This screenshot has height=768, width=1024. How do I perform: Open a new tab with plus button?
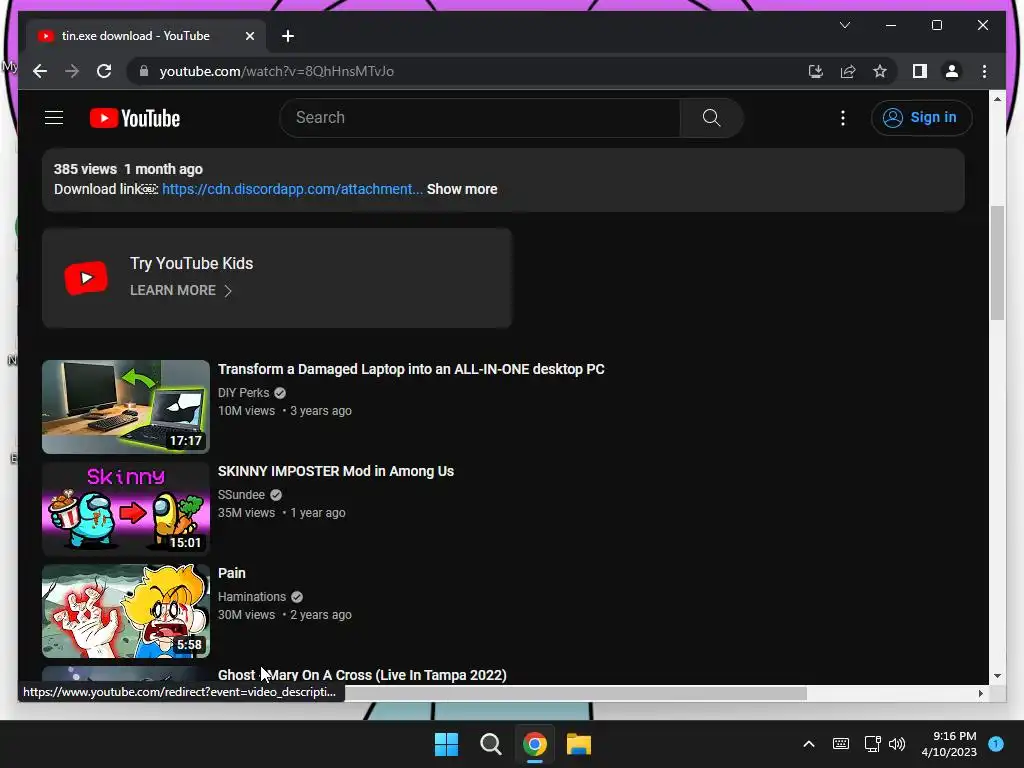[288, 36]
